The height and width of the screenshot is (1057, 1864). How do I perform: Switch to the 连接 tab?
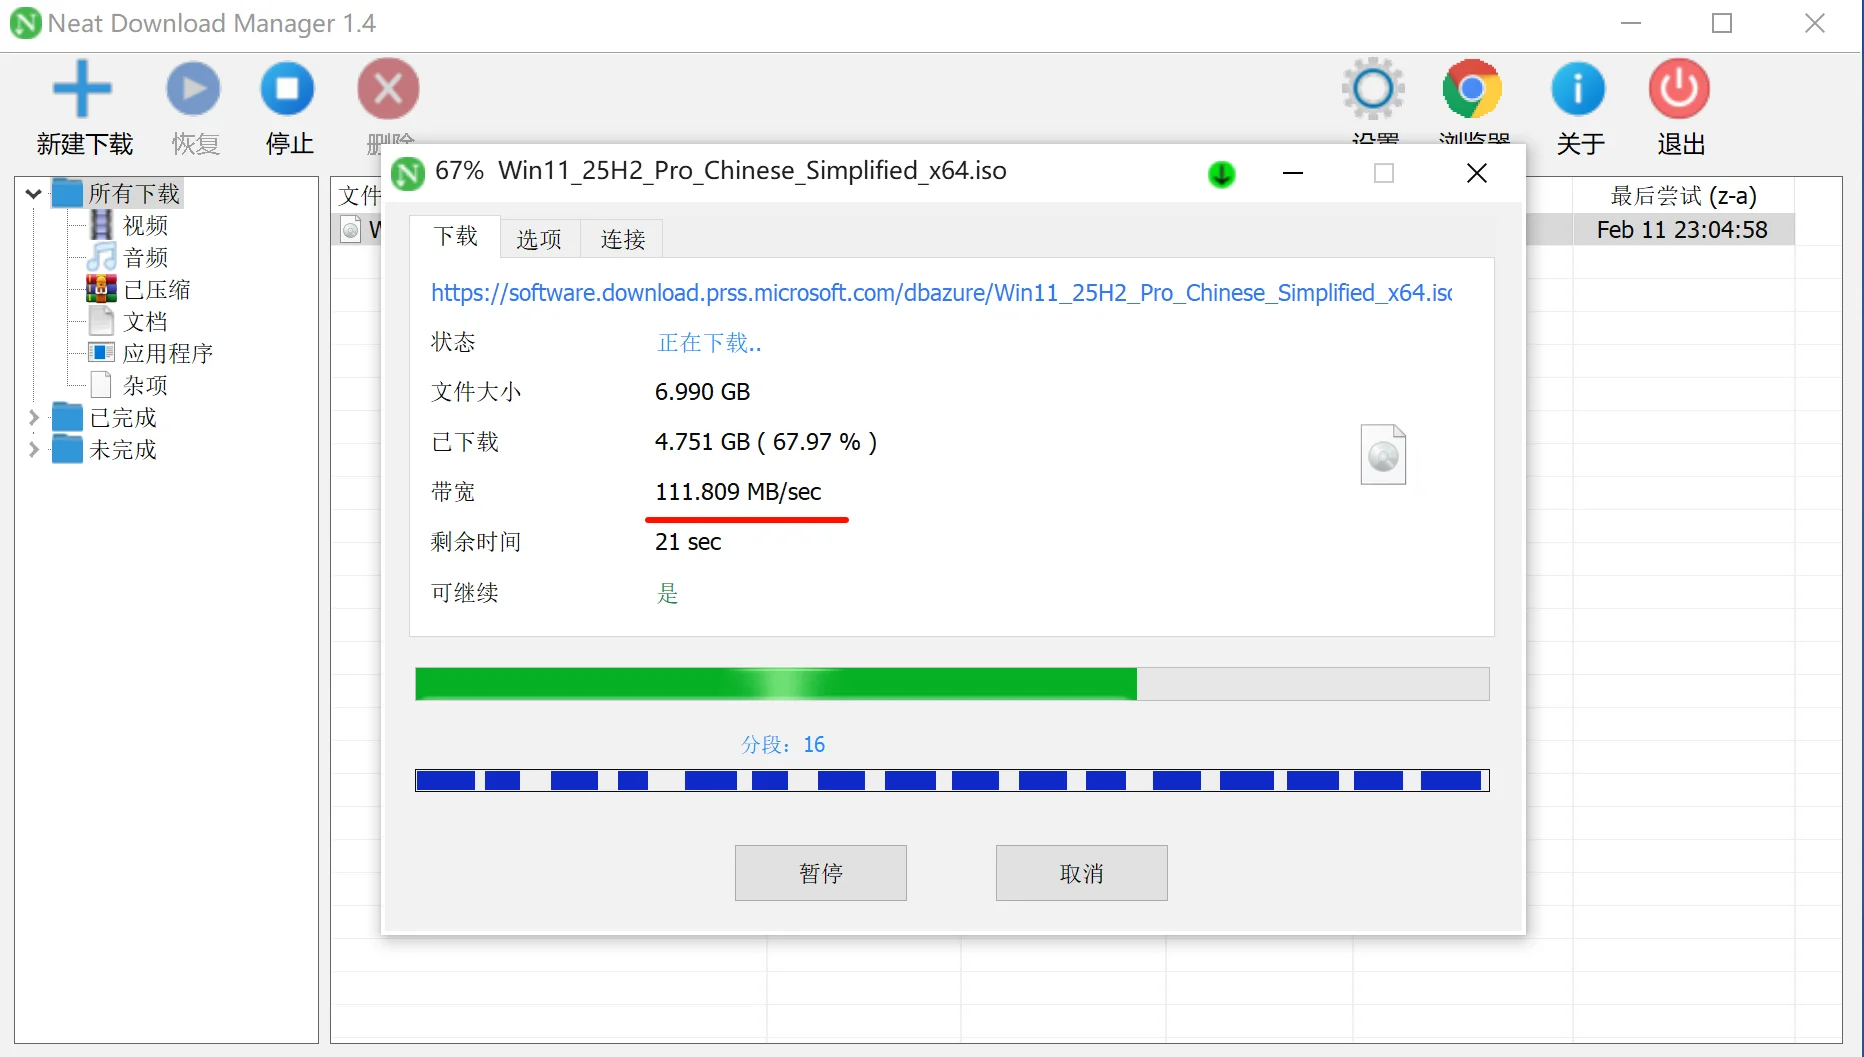pyautogui.click(x=622, y=239)
